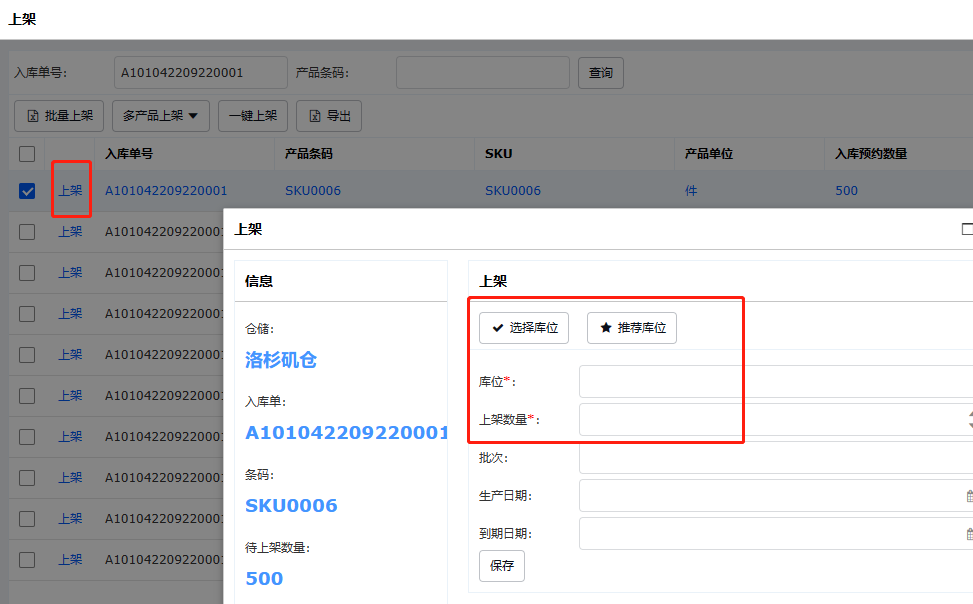Open the 生产日期 calendar picker icon
Image resolution: width=973 pixels, height=604 pixels.
[x=969, y=495]
